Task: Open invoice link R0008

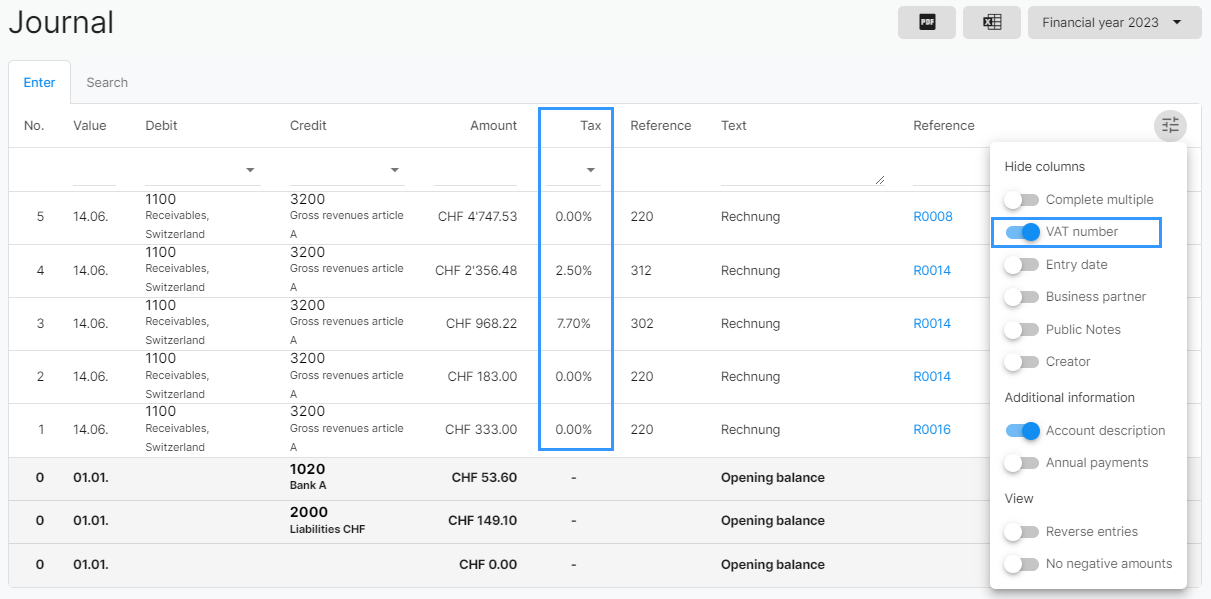Action: (932, 217)
